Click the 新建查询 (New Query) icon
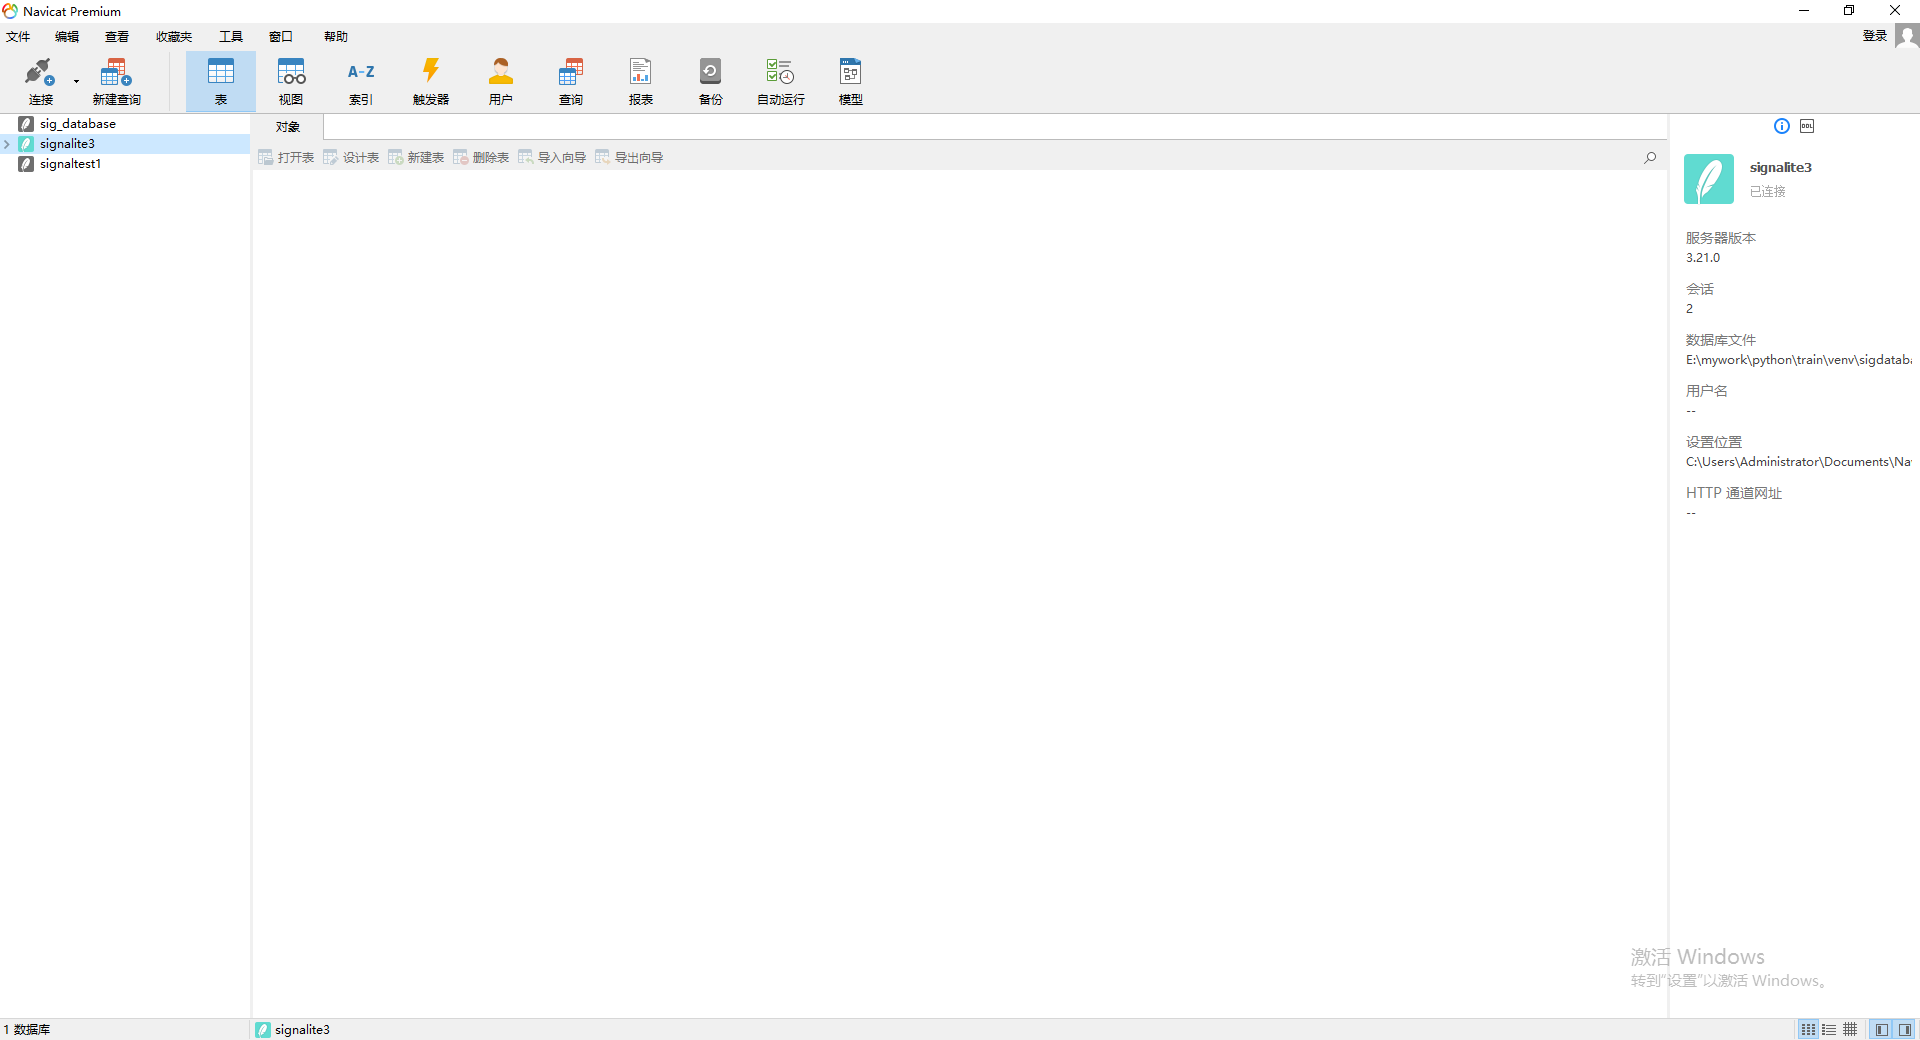Viewport: 1920px width, 1040px height. 116,81
